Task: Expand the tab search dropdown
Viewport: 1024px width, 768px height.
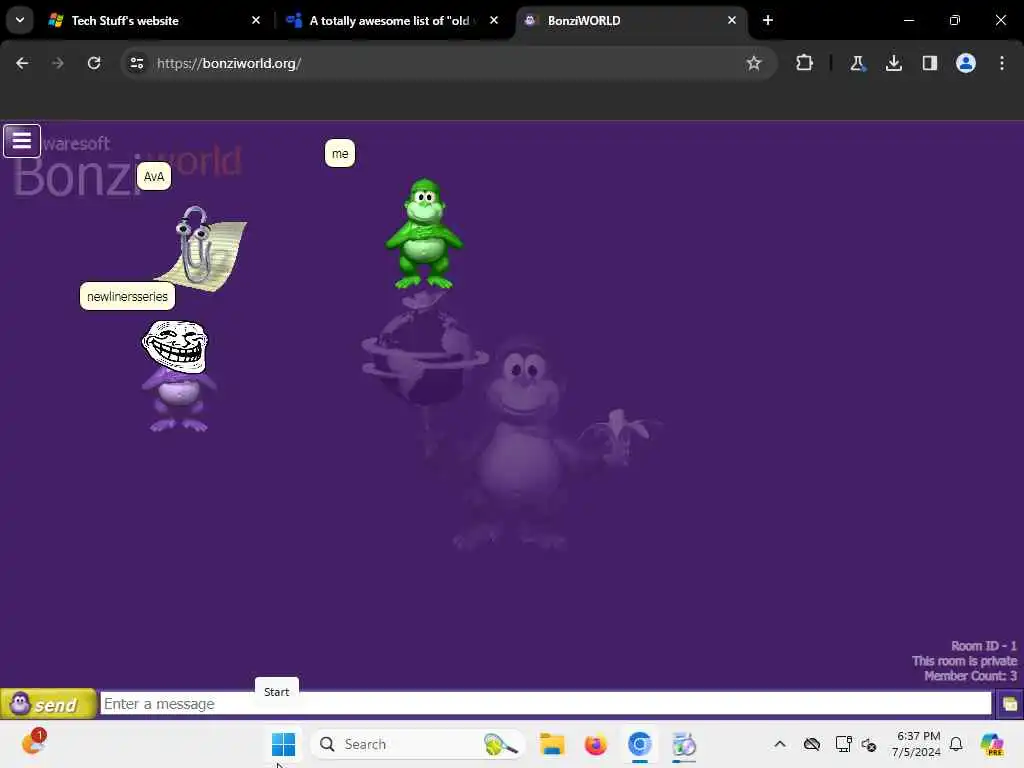Action: click(x=20, y=20)
